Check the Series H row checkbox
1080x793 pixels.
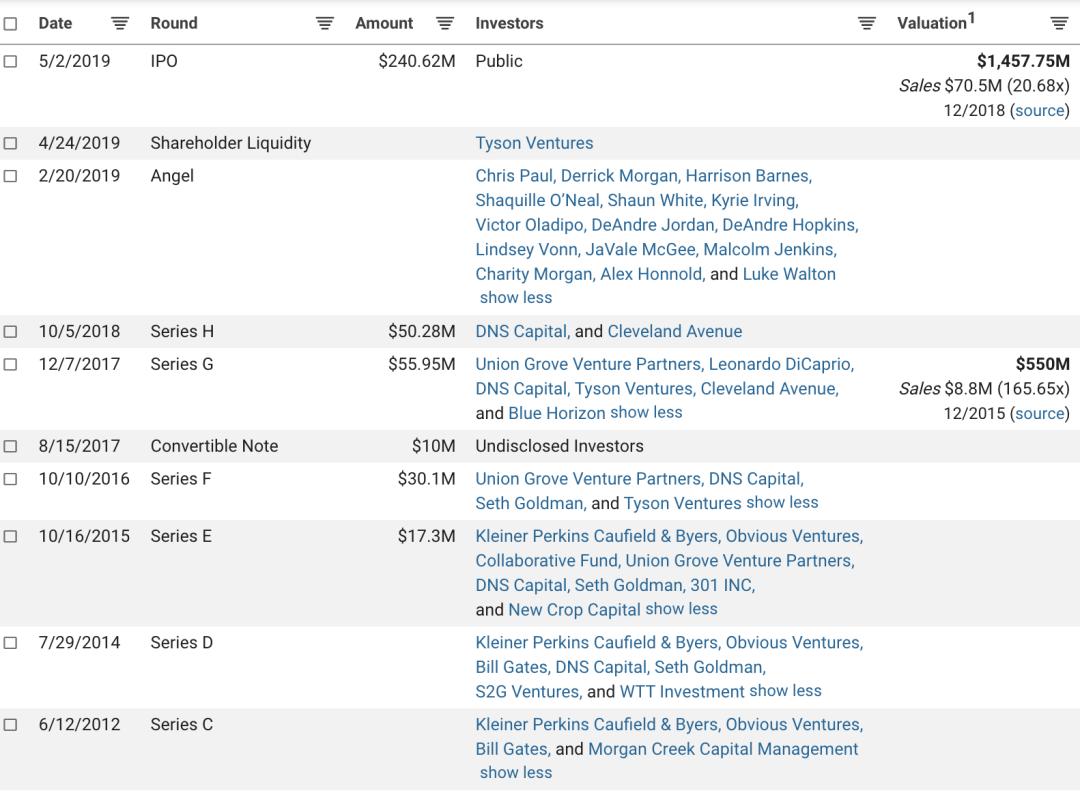tap(10, 331)
